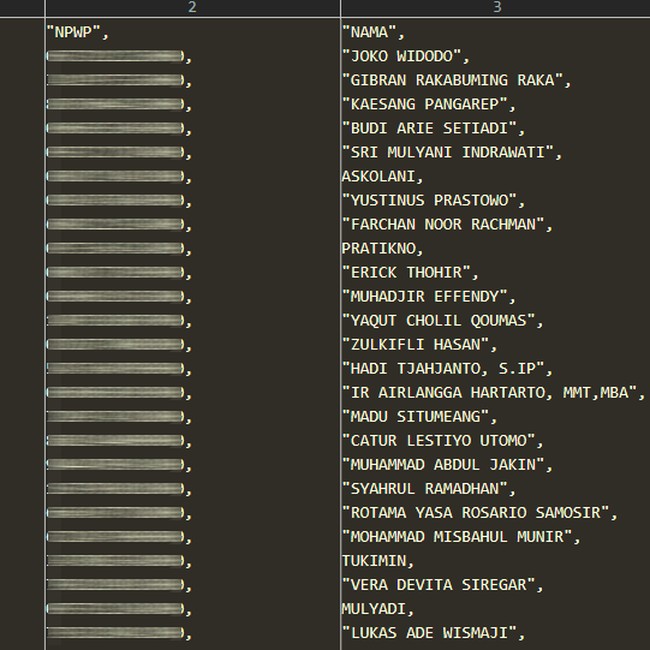The height and width of the screenshot is (650, 650).
Task: Click the "YUSTINUS PRASTOWO" cell
Action: tap(433, 200)
